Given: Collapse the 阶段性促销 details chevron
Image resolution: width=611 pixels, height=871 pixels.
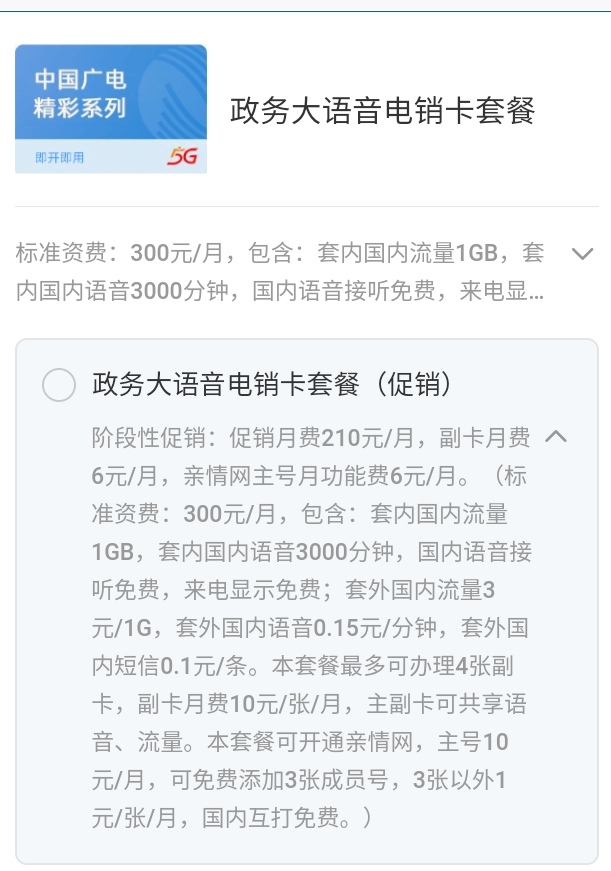Looking at the screenshot, I should (555, 436).
